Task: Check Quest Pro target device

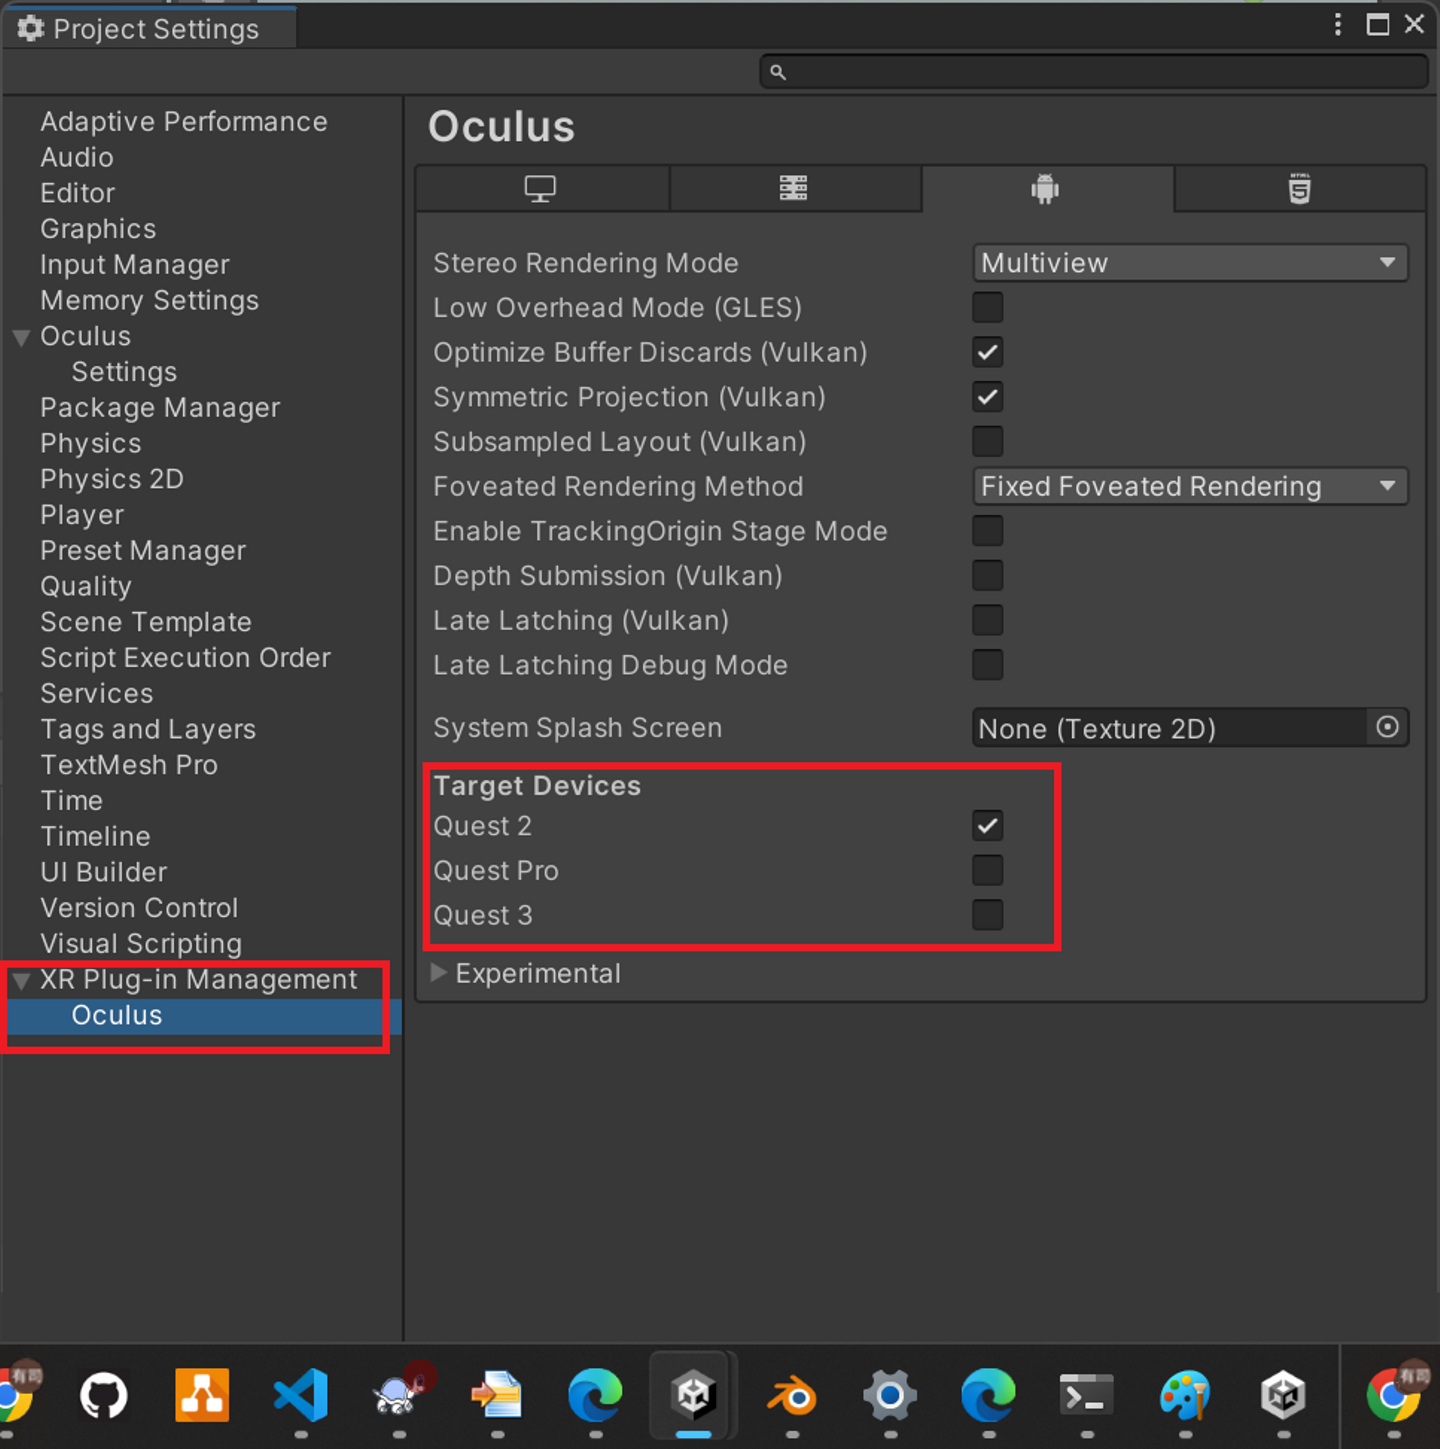Action: [x=987, y=870]
